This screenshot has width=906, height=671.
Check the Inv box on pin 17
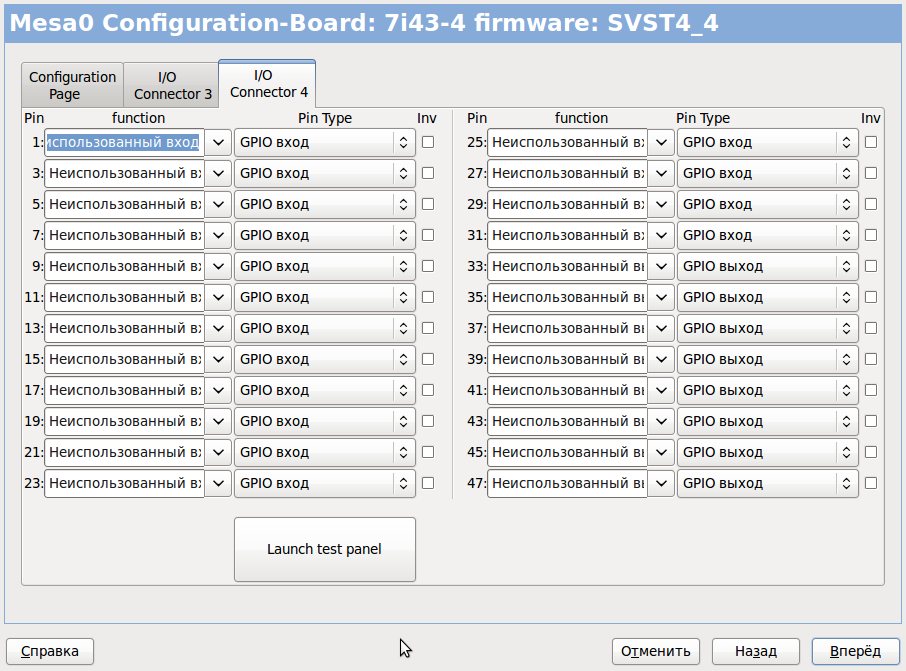coord(428,390)
